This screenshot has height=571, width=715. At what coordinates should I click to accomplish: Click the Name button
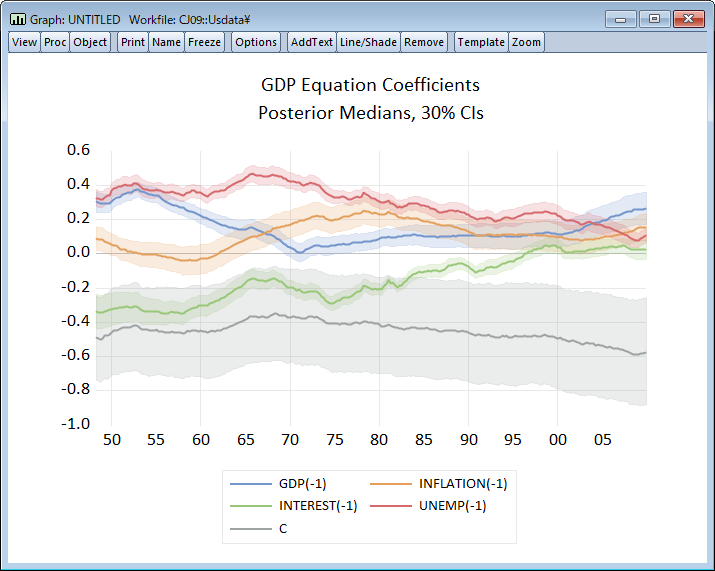(166, 42)
